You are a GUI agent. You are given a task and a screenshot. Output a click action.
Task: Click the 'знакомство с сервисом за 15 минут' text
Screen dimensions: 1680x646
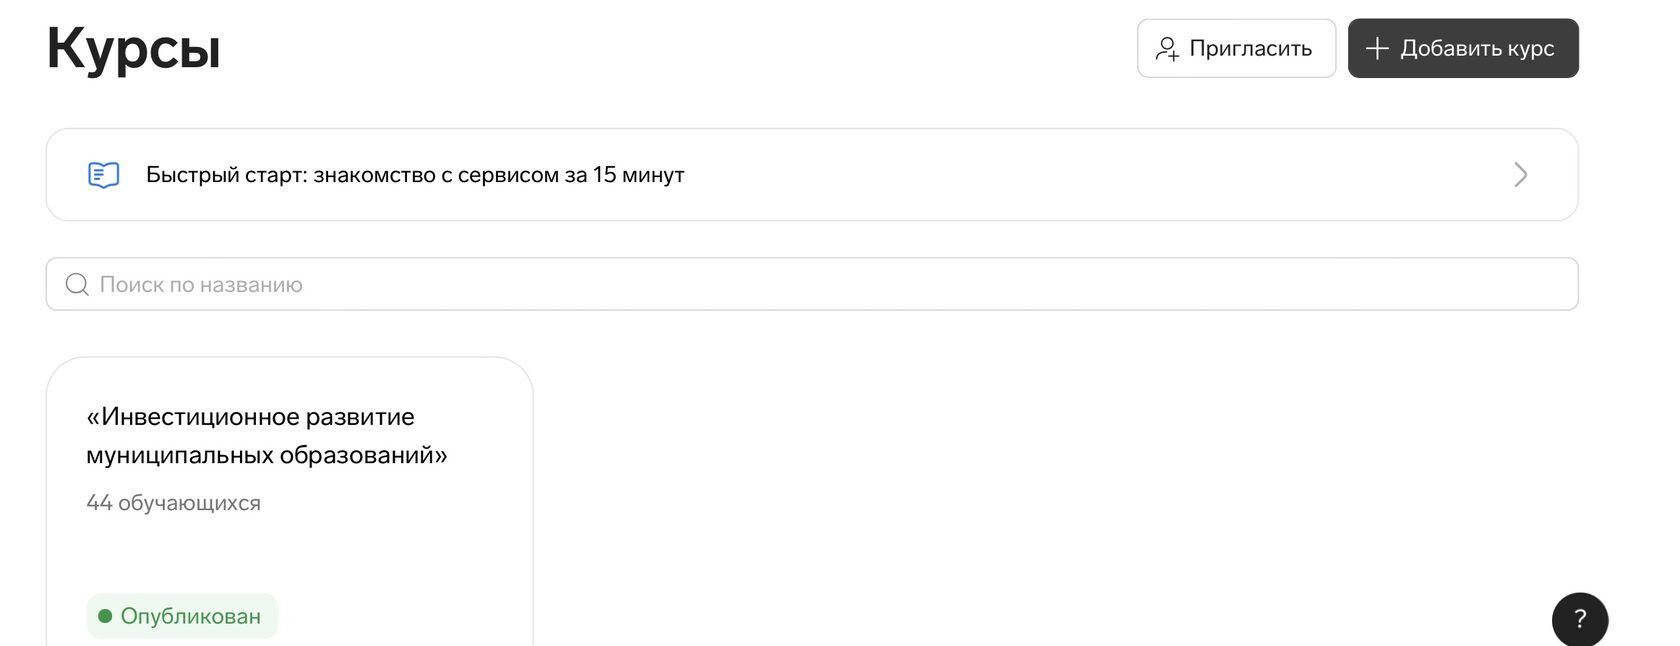[x=499, y=175]
